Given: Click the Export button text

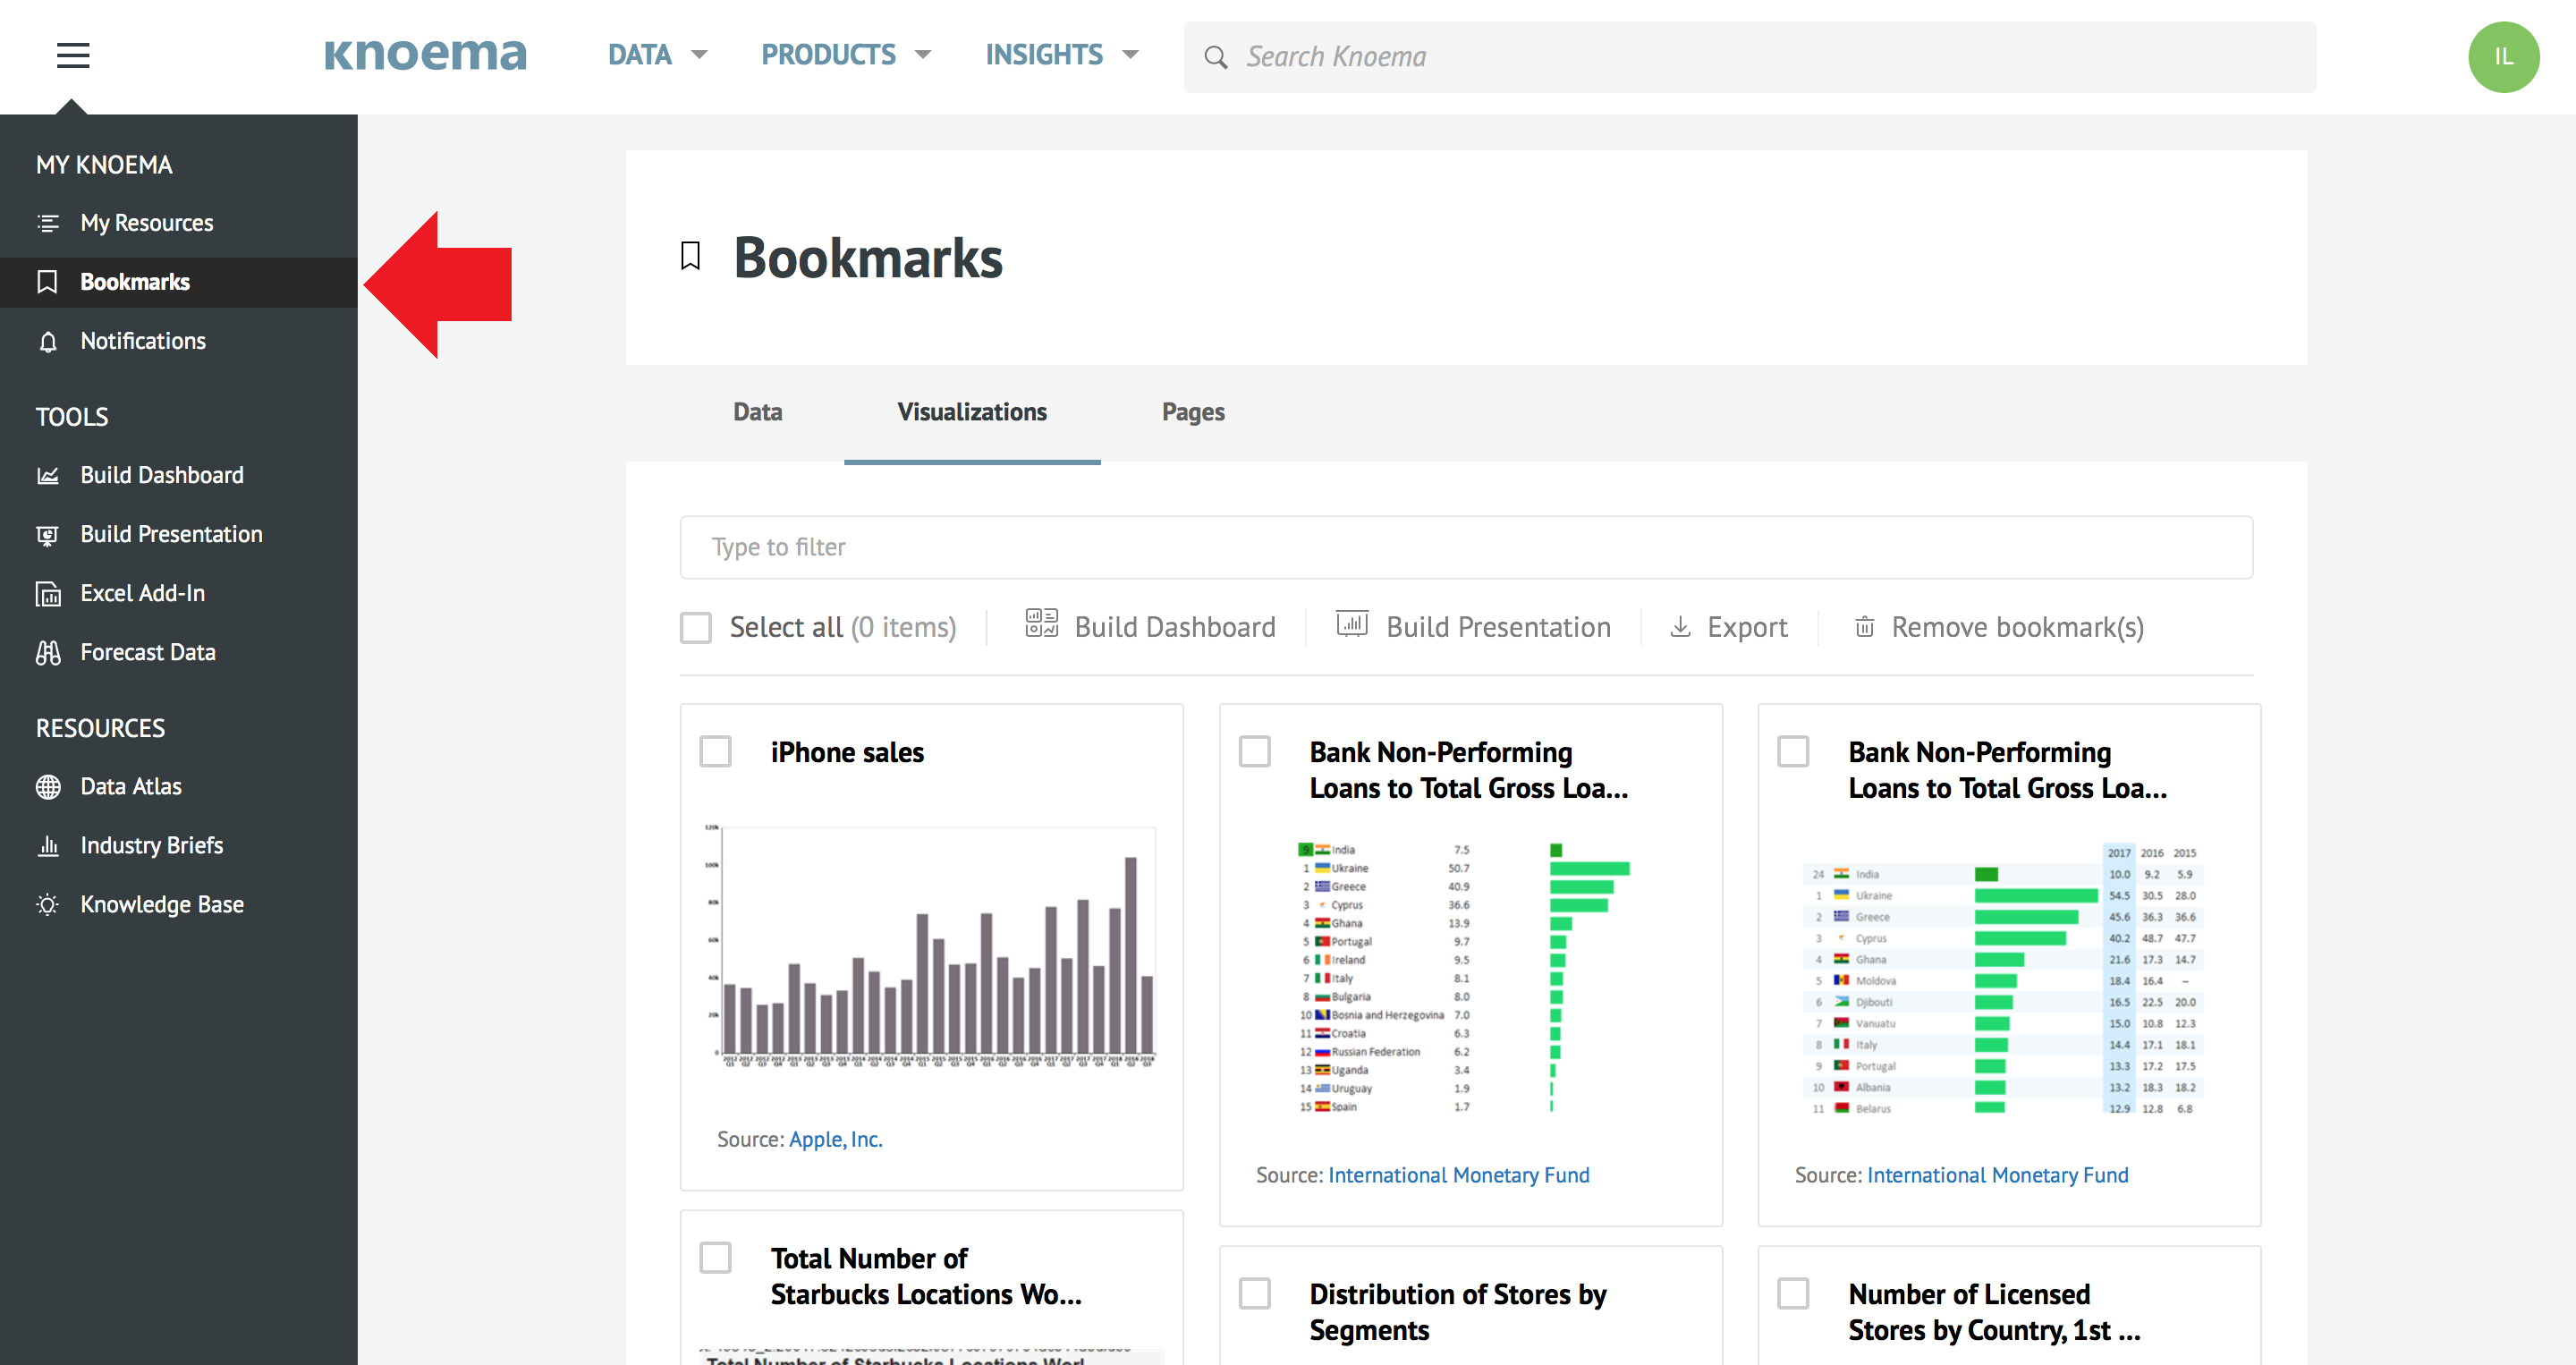Looking at the screenshot, I should click(1747, 627).
